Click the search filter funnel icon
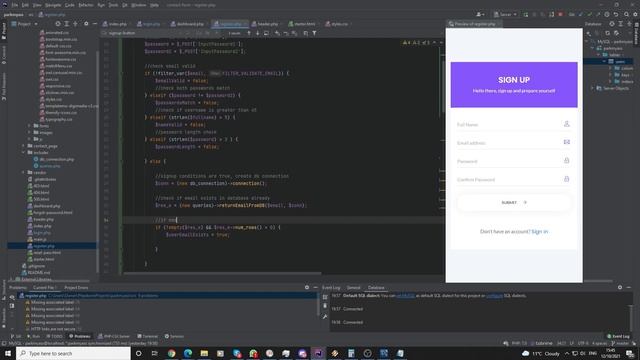The image size is (640, 360). tap(314, 33)
